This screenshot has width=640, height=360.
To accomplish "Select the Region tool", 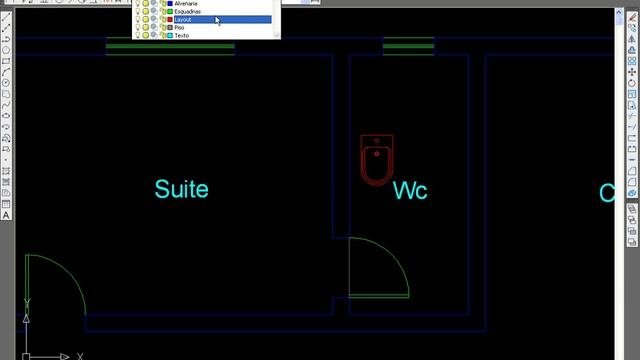I will [6, 193].
